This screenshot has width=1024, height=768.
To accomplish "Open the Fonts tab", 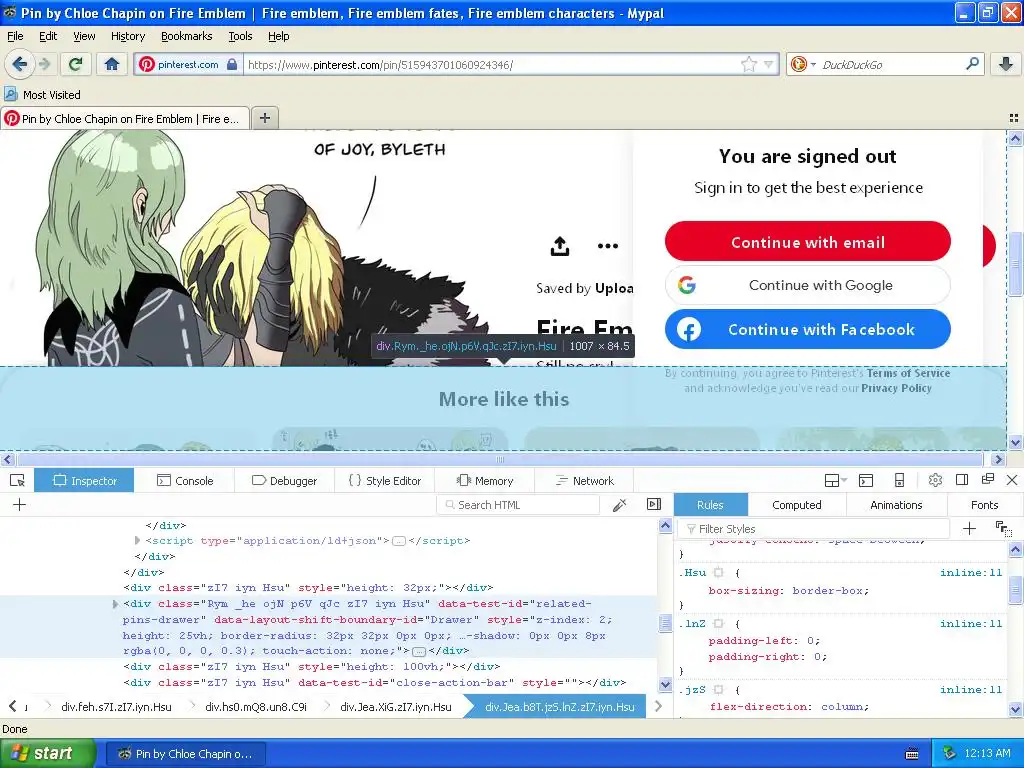I will click(984, 505).
